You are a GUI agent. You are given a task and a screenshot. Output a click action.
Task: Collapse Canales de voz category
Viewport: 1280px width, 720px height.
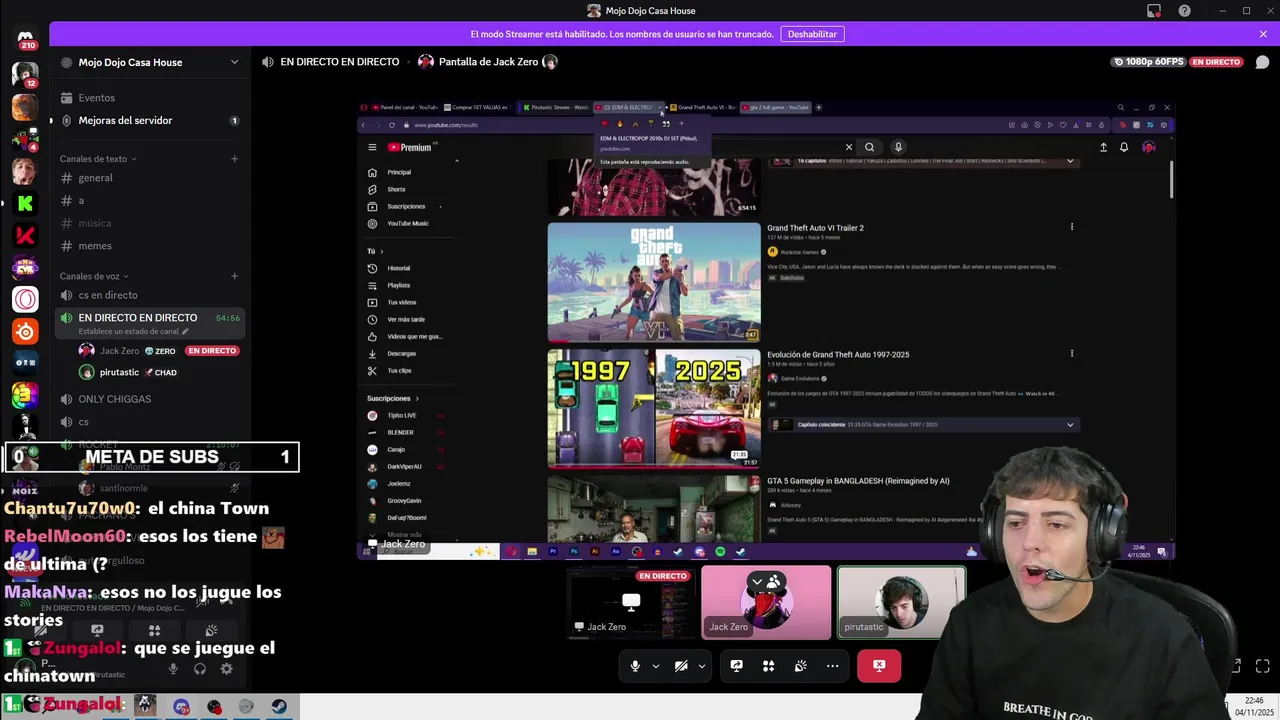pos(94,276)
